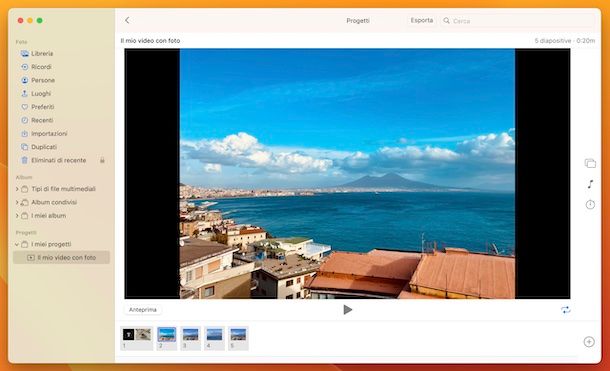The width and height of the screenshot is (610, 371).
Task: Open the slideshow themes panel icon
Action: pos(590,163)
